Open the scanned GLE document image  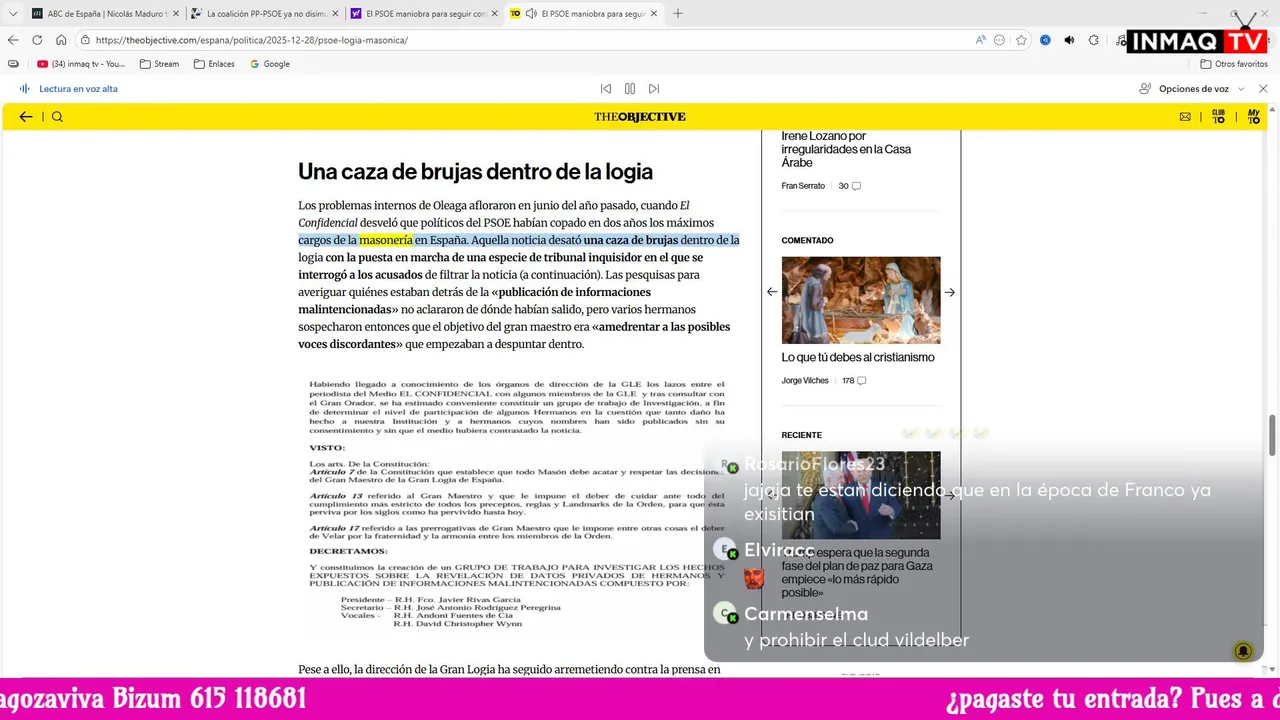click(517, 504)
